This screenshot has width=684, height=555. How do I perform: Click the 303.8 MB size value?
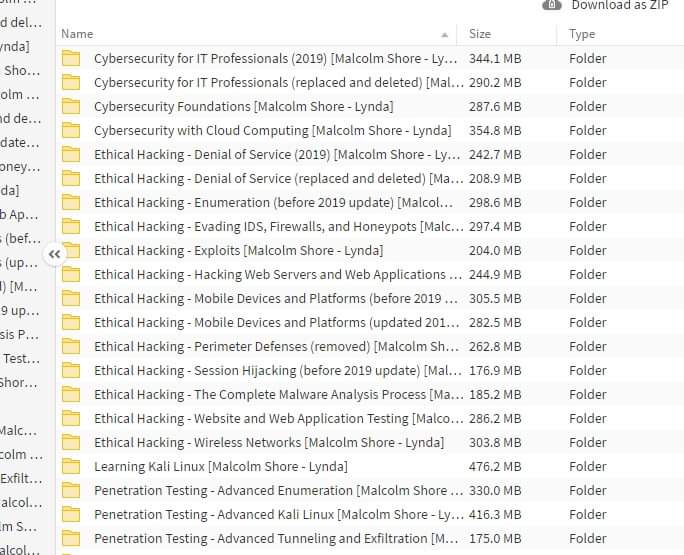(x=495, y=442)
